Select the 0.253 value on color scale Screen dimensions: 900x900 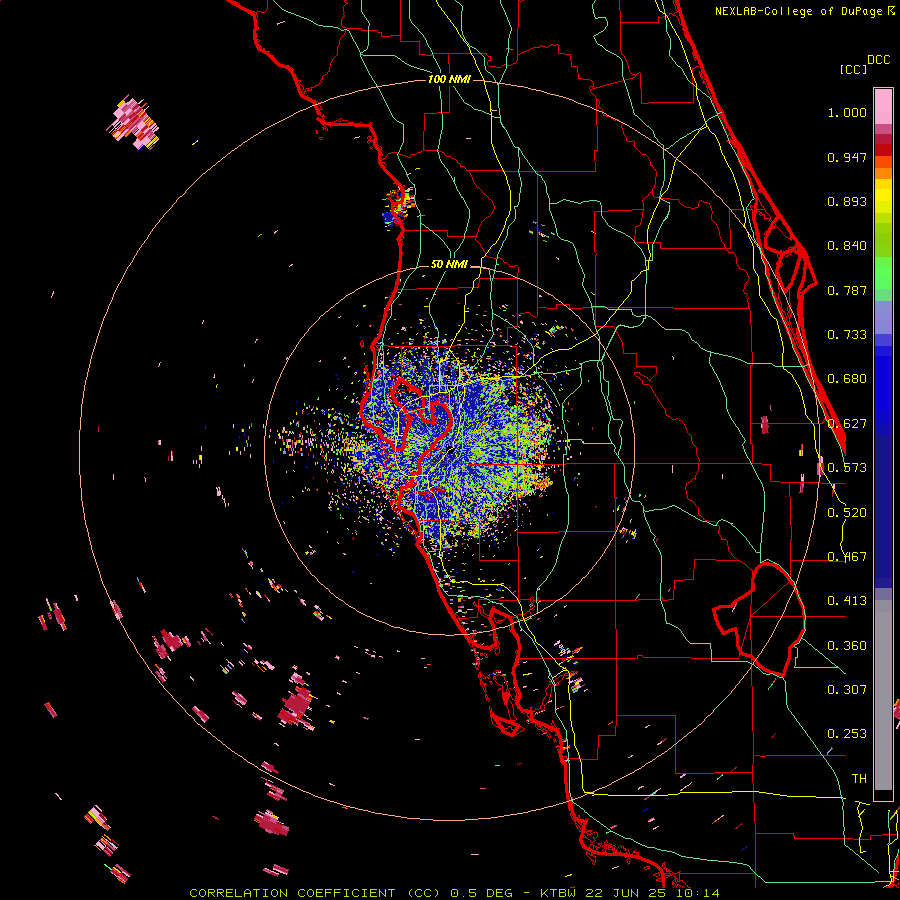(847, 734)
